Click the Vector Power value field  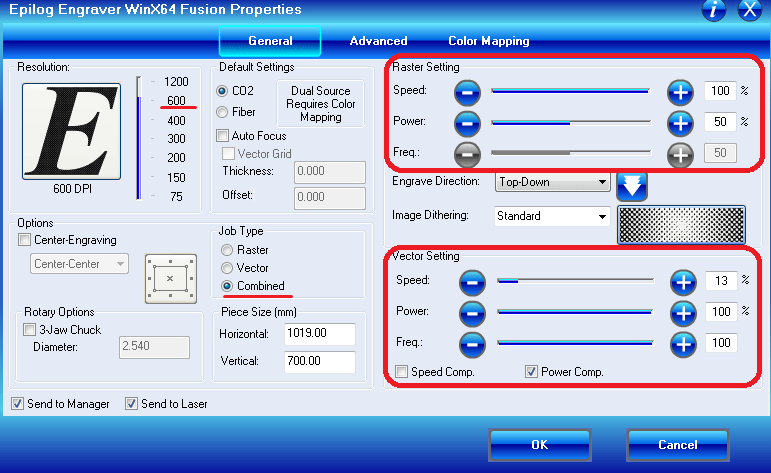721,312
